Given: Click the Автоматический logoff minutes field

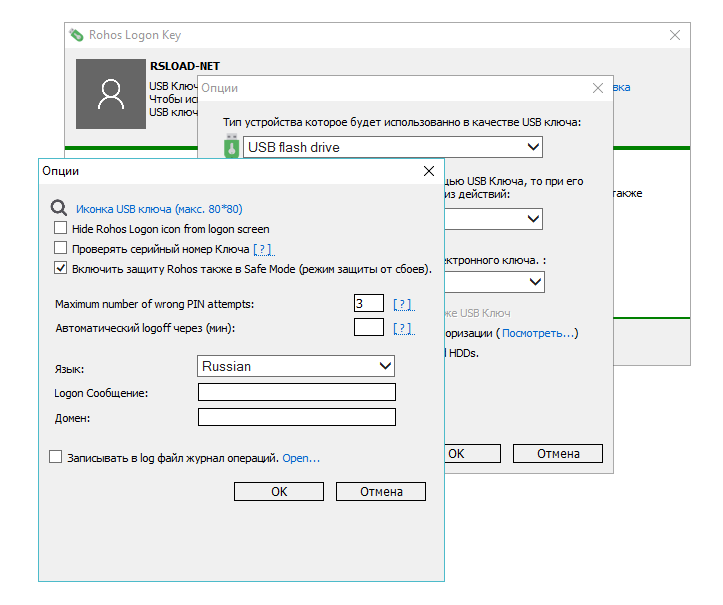Looking at the screenshot, I should [x=369, y=327].
